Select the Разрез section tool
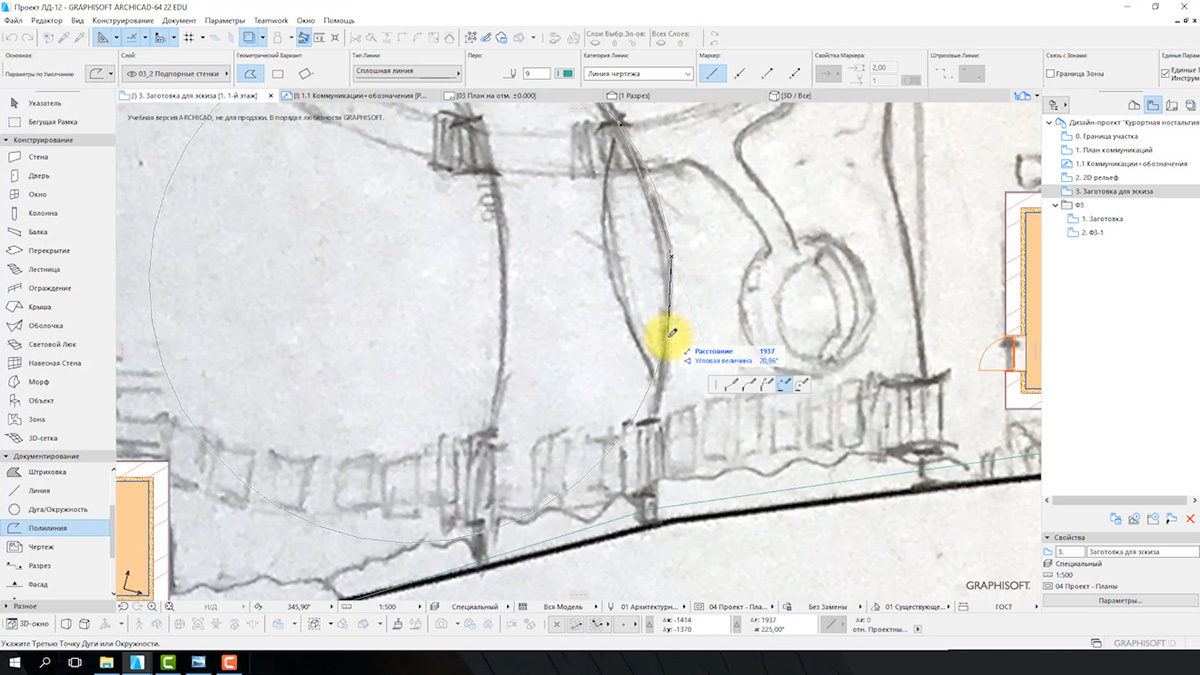 57,566
